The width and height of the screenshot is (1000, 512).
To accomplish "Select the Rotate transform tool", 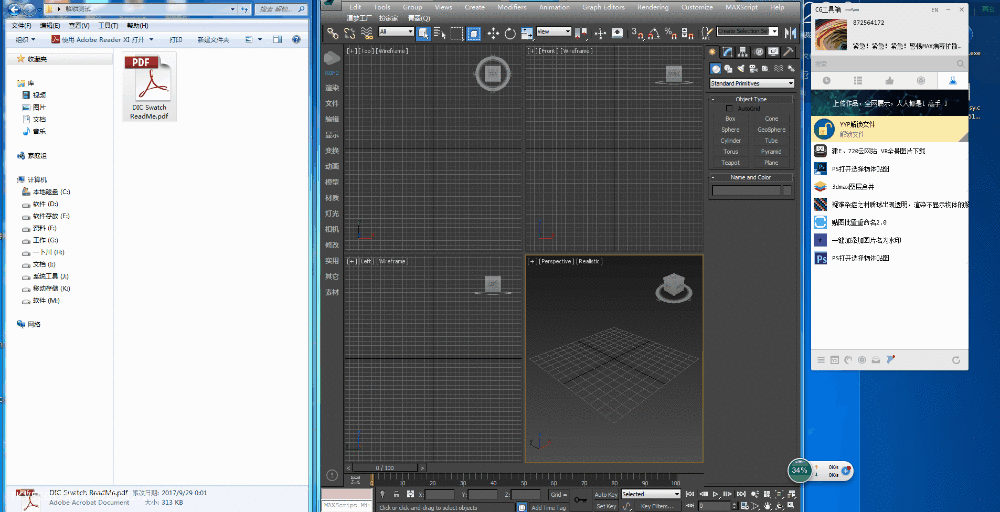I will click(510, 33).
